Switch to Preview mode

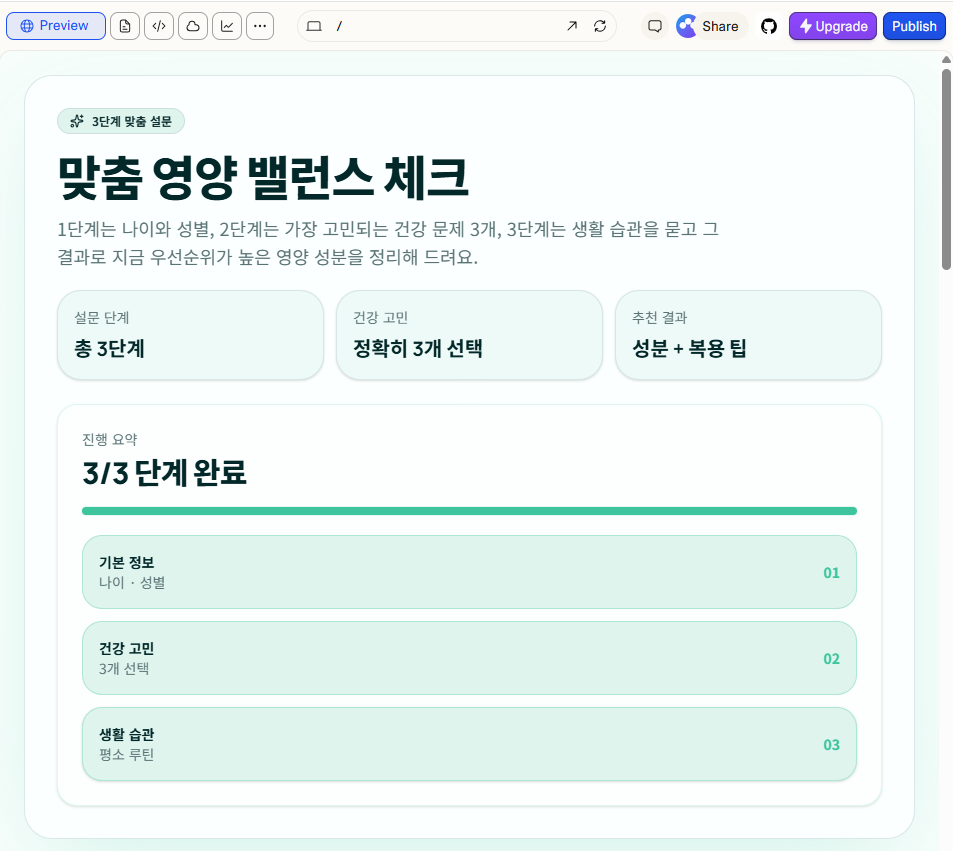coord(55,26)
